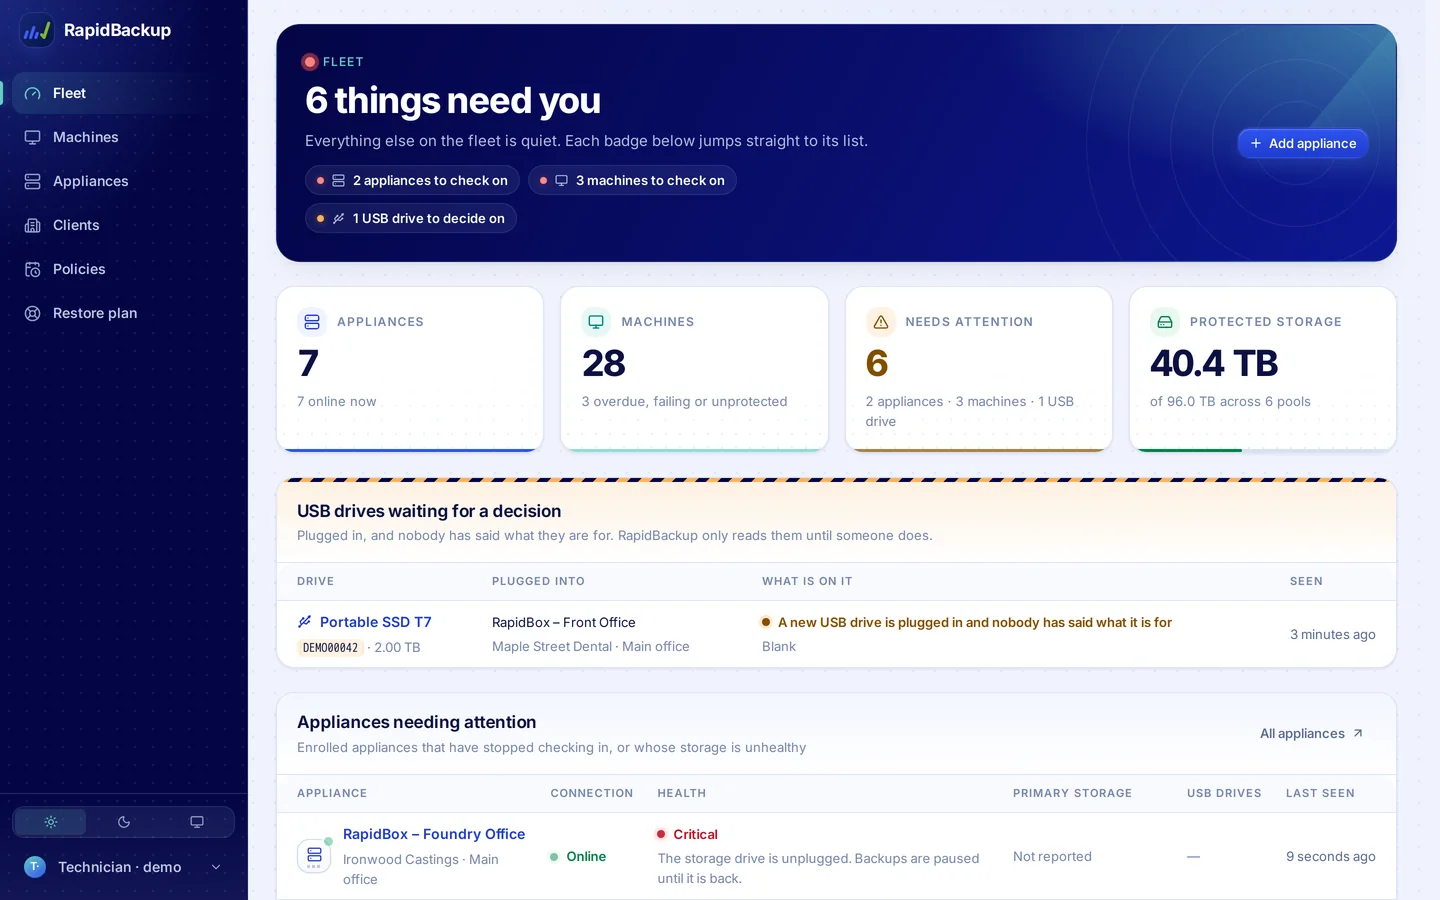Click the RapidBackup logo icon

[37, 30]
